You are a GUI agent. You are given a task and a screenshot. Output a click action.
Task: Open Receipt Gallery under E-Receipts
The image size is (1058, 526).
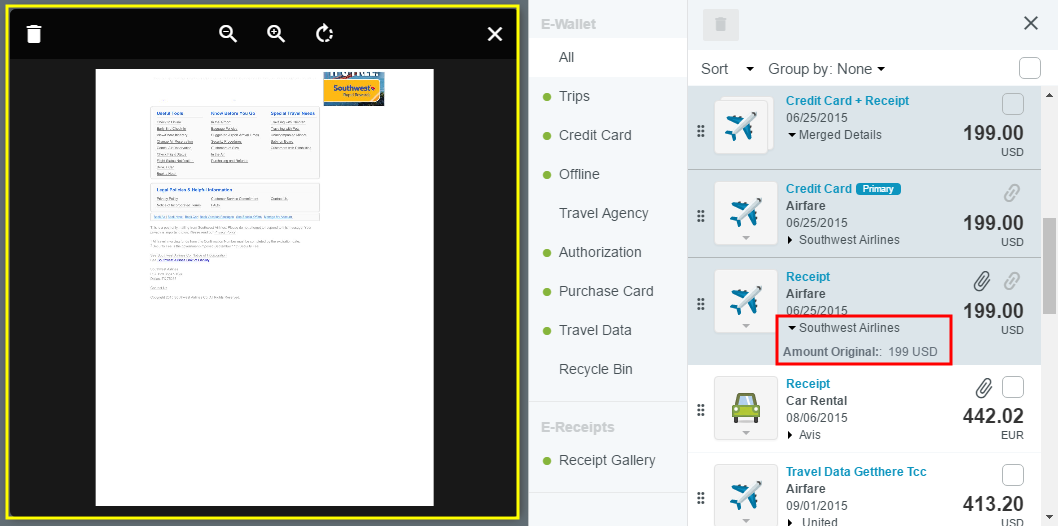click(x=607, y=460)
